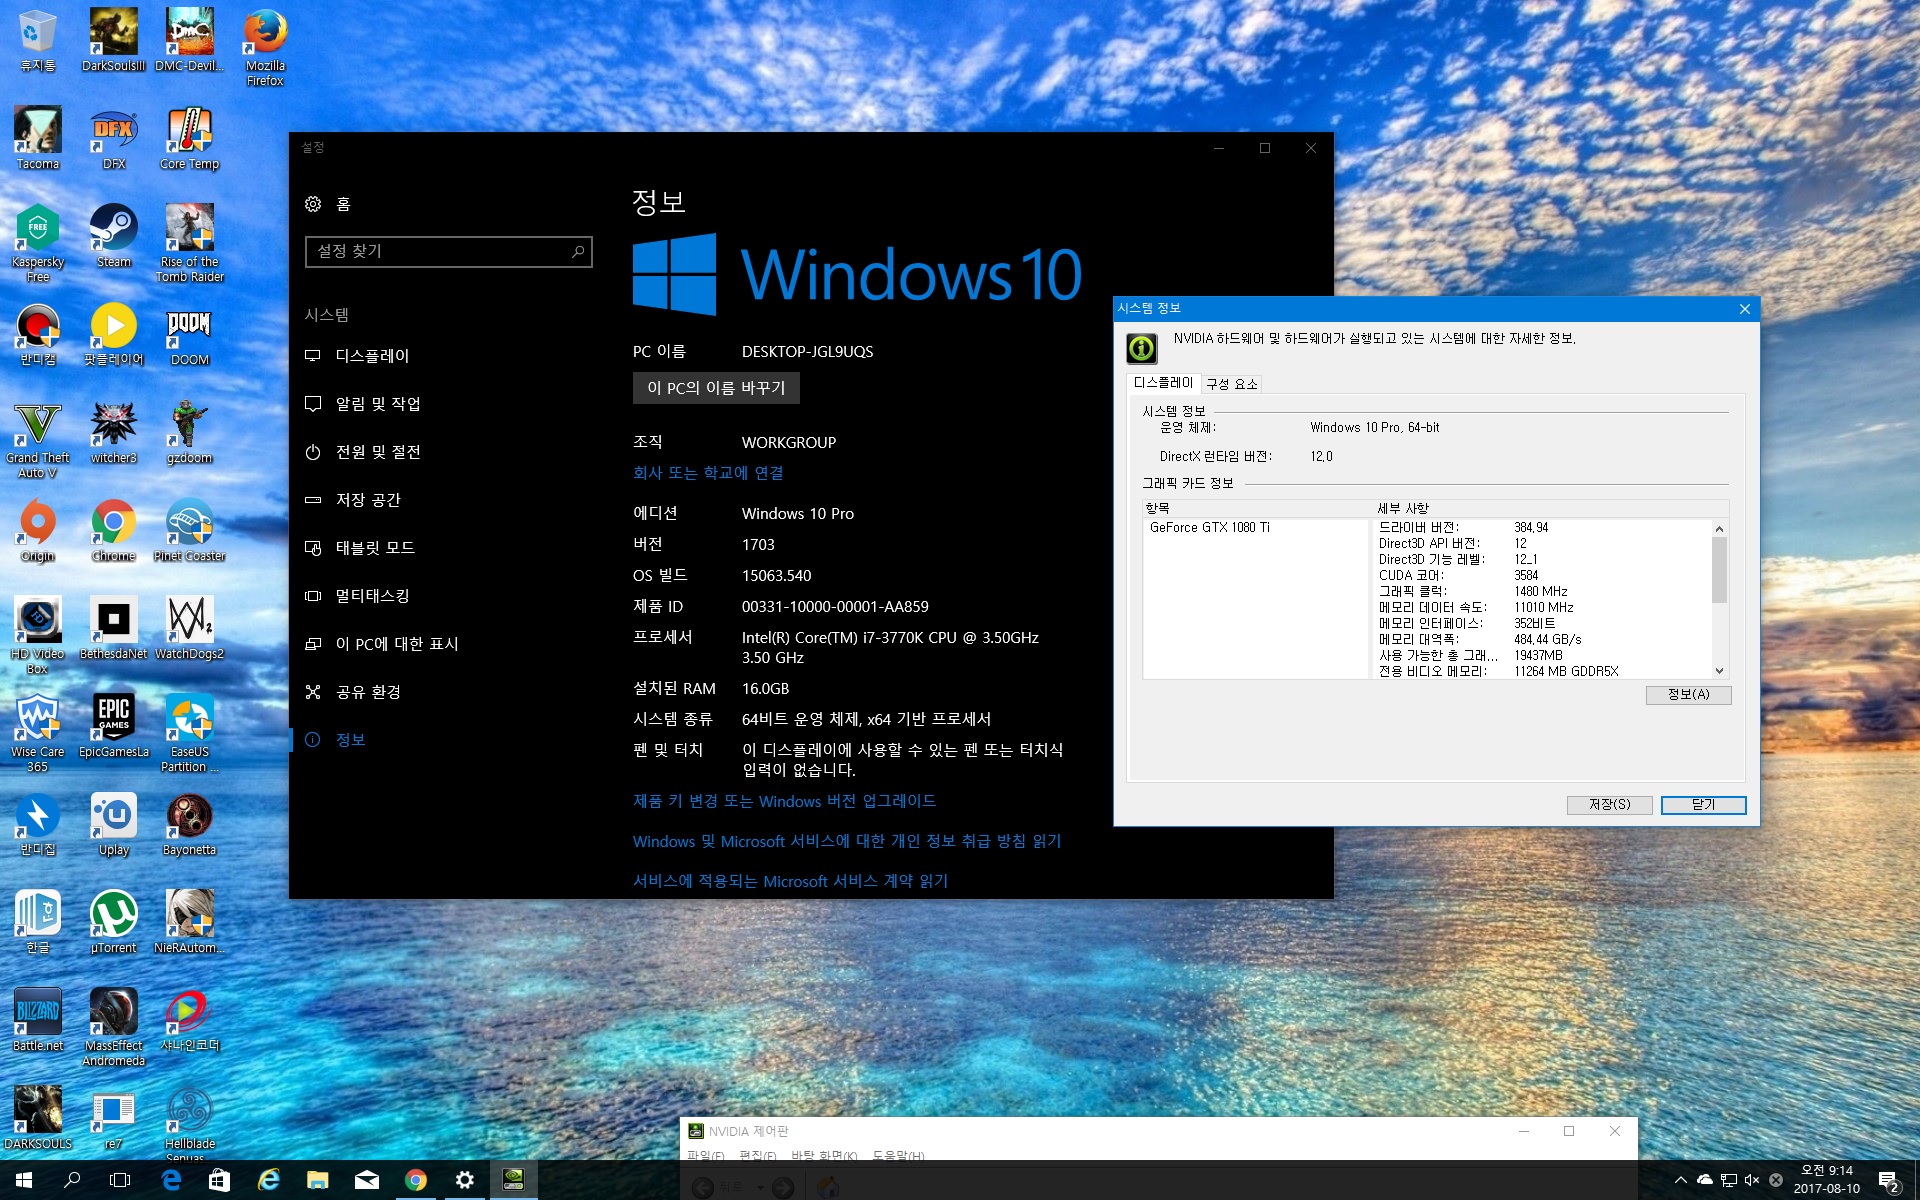Click the taskbar clock showing 오전 9:14
Screen dimensions: 1920x1200
tap(1827, 1180)
